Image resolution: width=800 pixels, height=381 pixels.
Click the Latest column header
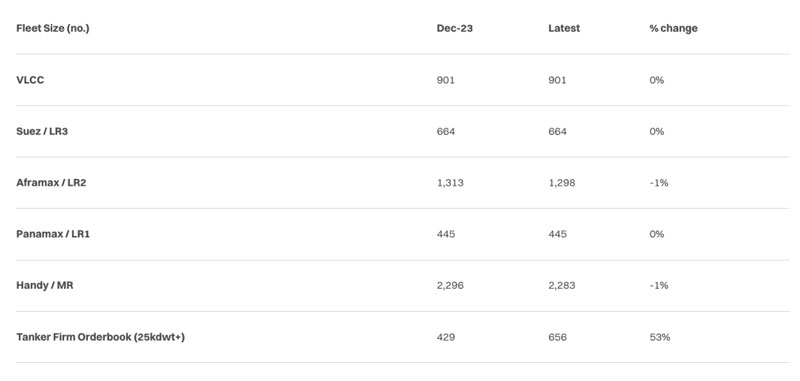pos(564,29)
